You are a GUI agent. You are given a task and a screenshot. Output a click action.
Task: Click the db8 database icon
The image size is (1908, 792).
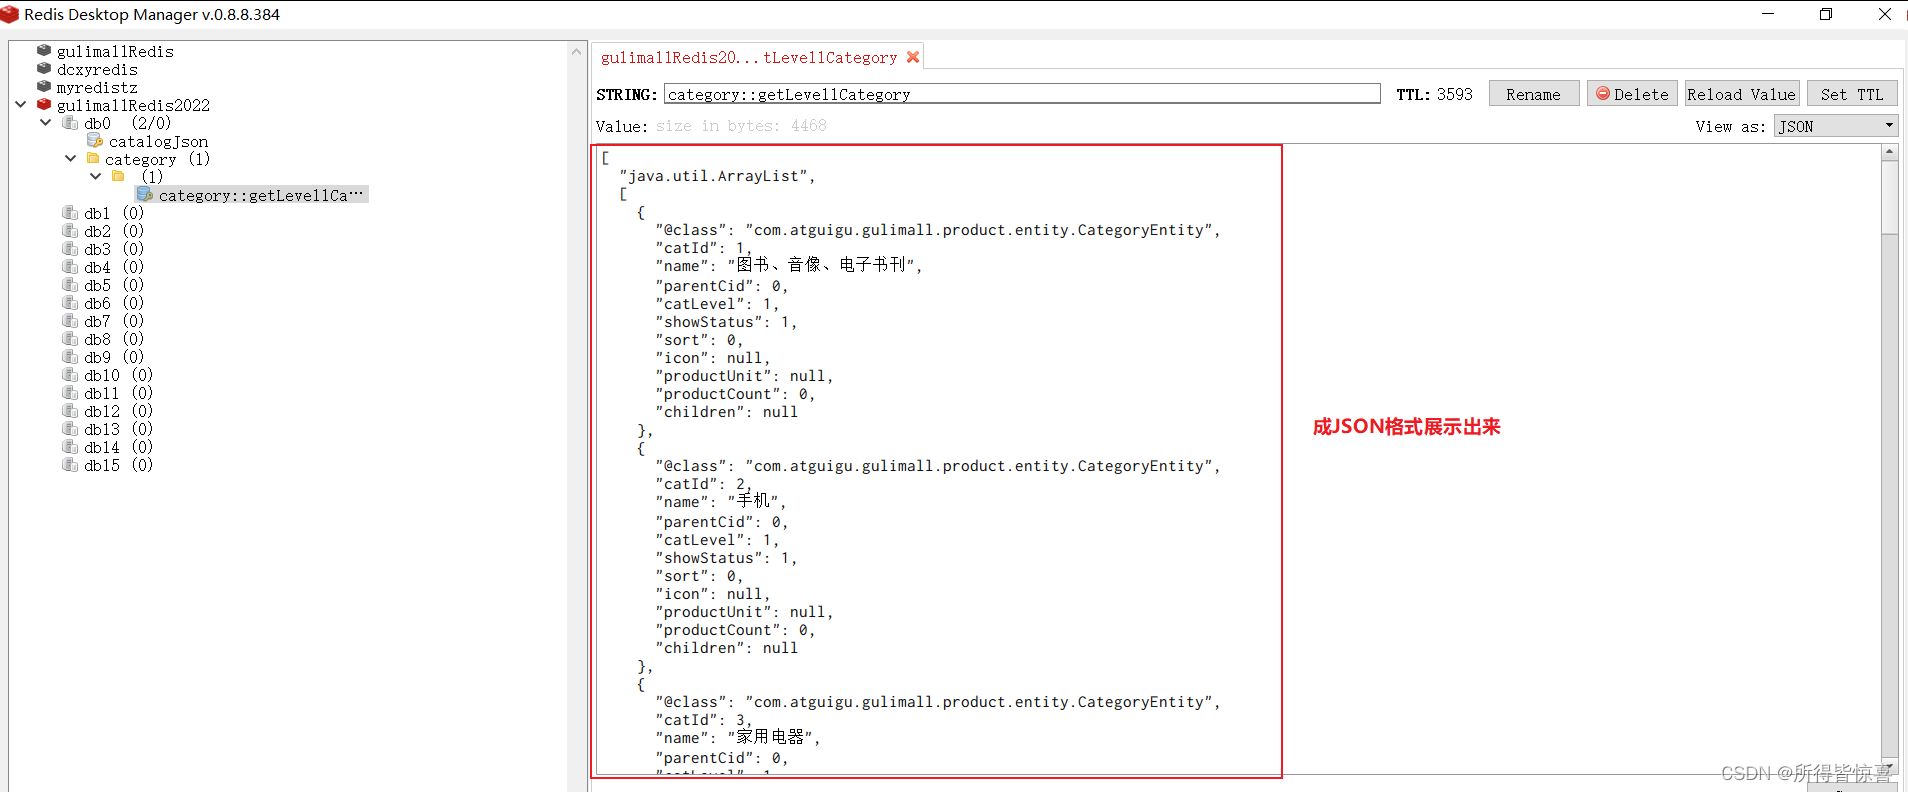coord(70,339)
